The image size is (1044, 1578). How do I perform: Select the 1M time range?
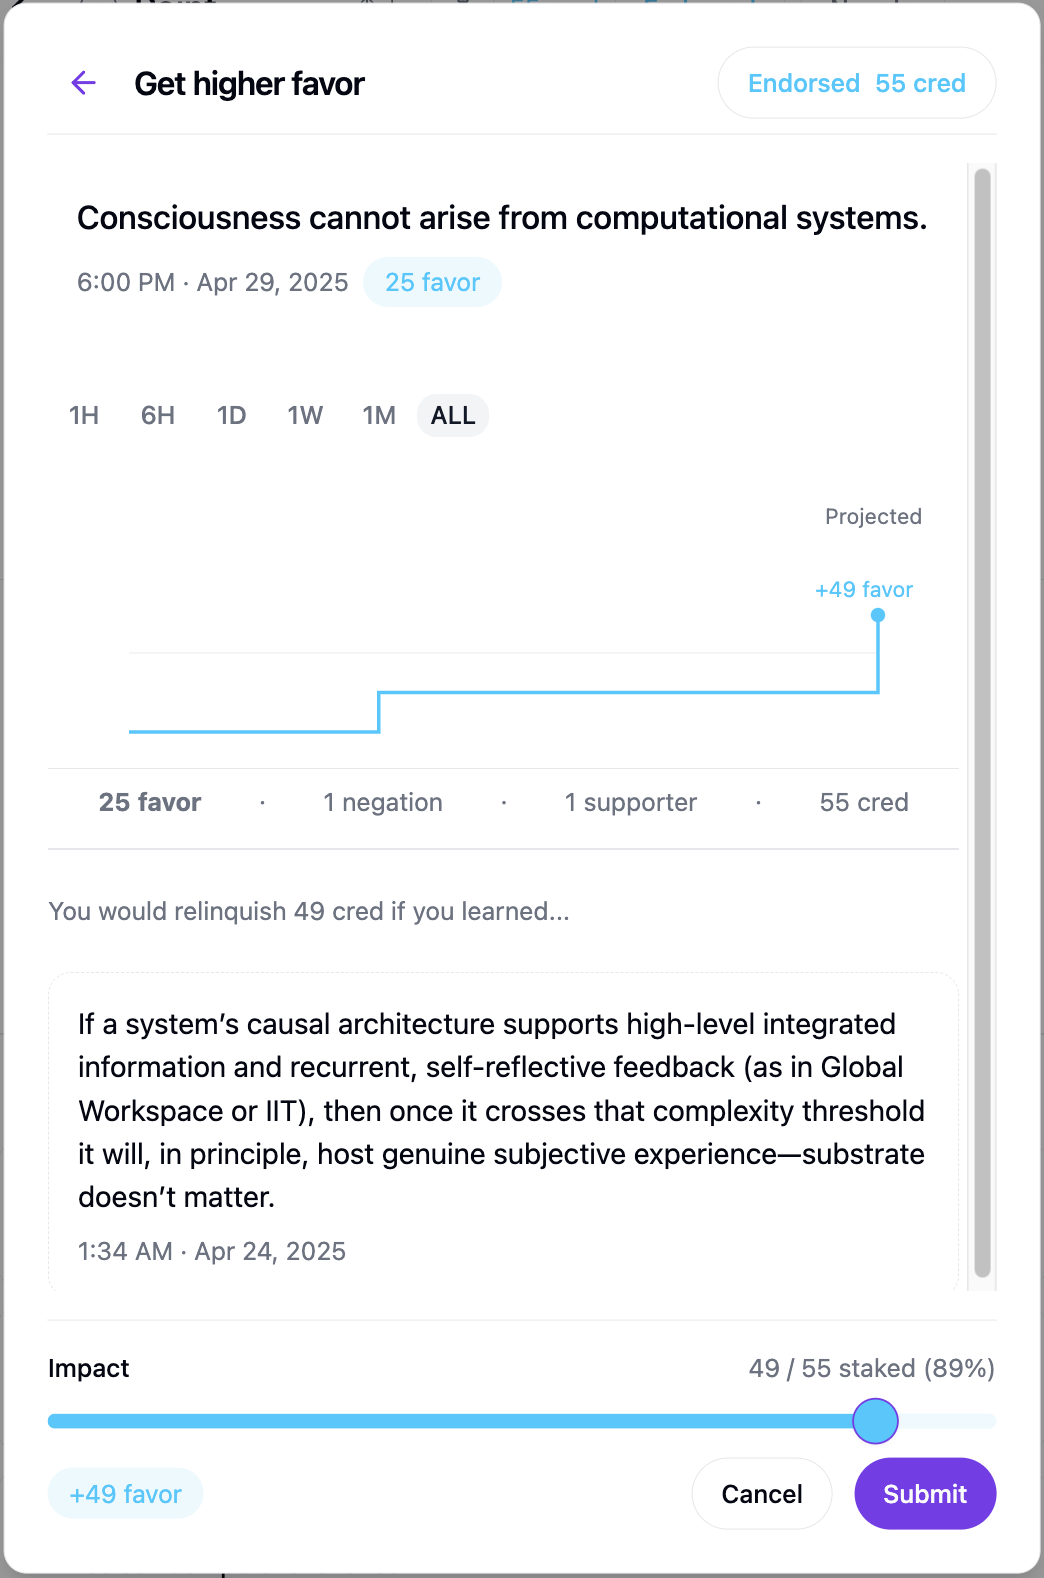coord(379,415)
